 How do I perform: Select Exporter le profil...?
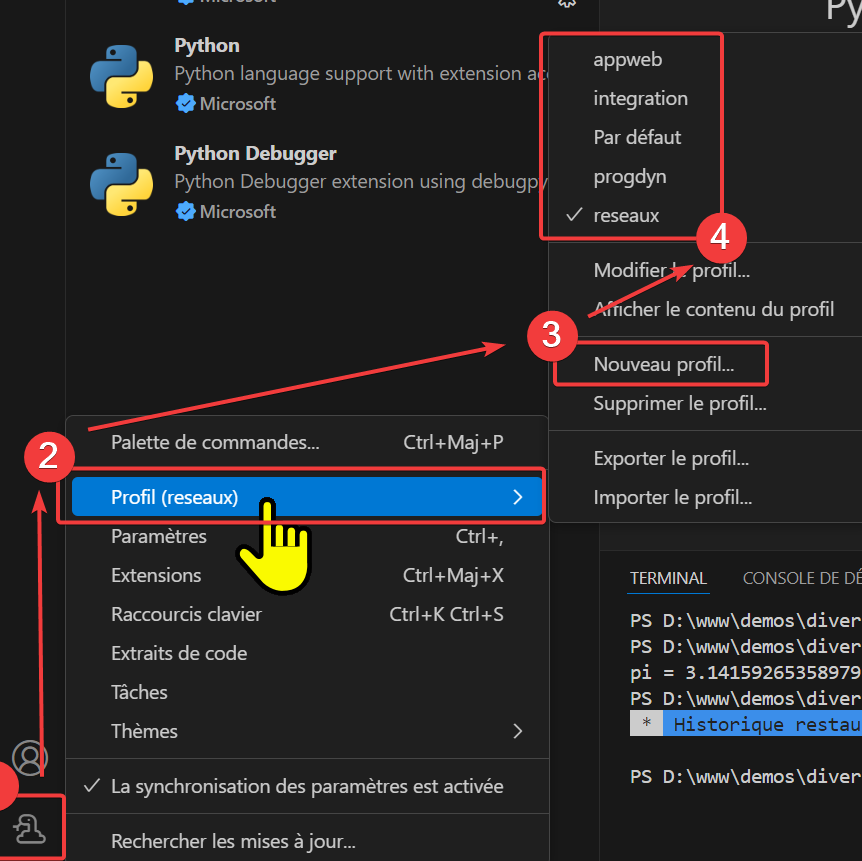click(671, 459)
